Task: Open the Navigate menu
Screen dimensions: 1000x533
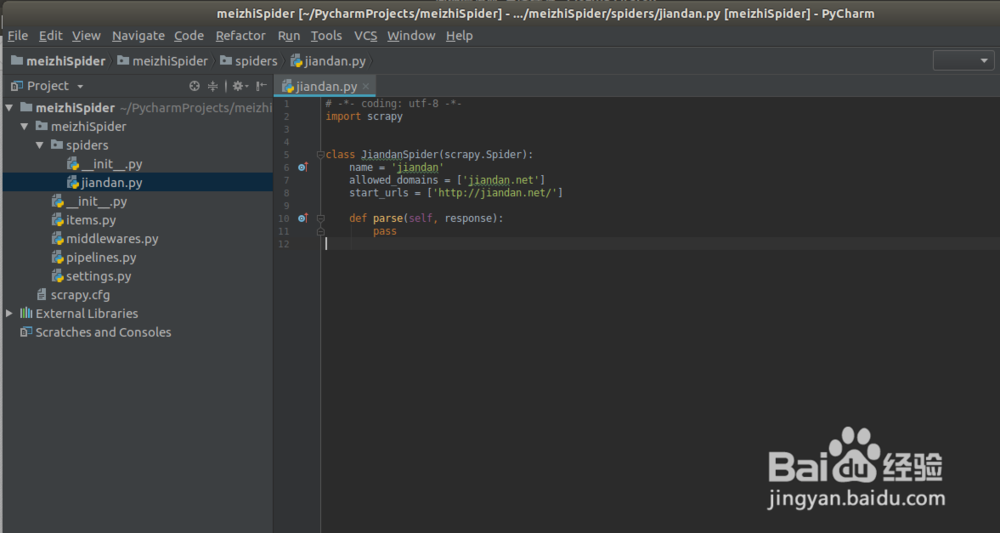Action: pos(138,36)
